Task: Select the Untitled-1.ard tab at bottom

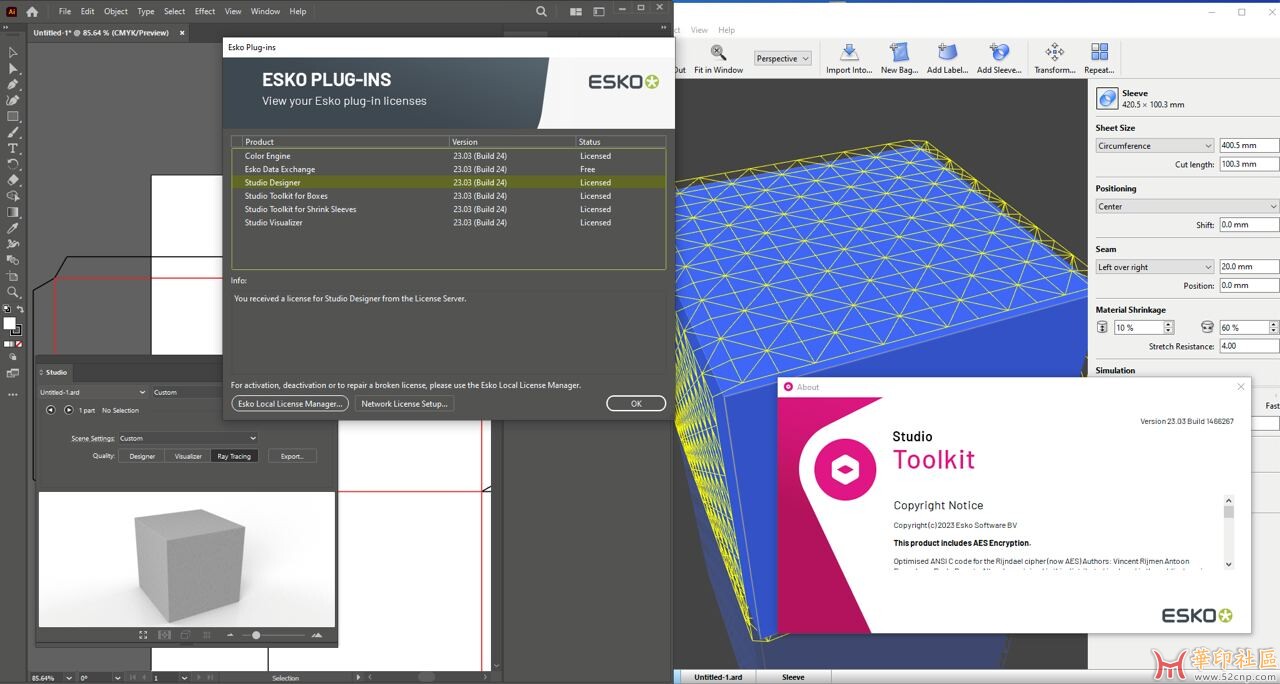Action: click(x=719, y=677)
